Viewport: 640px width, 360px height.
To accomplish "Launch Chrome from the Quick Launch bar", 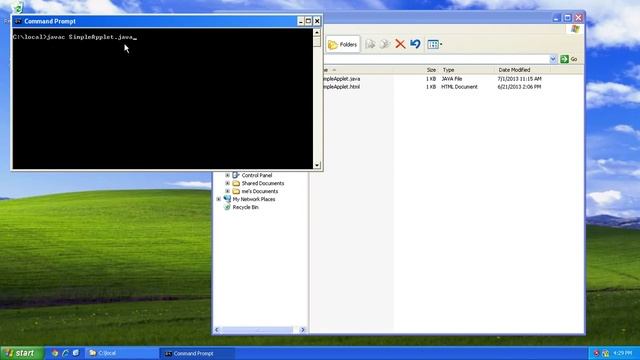I will pyautogui.click(x=55, y=353).
